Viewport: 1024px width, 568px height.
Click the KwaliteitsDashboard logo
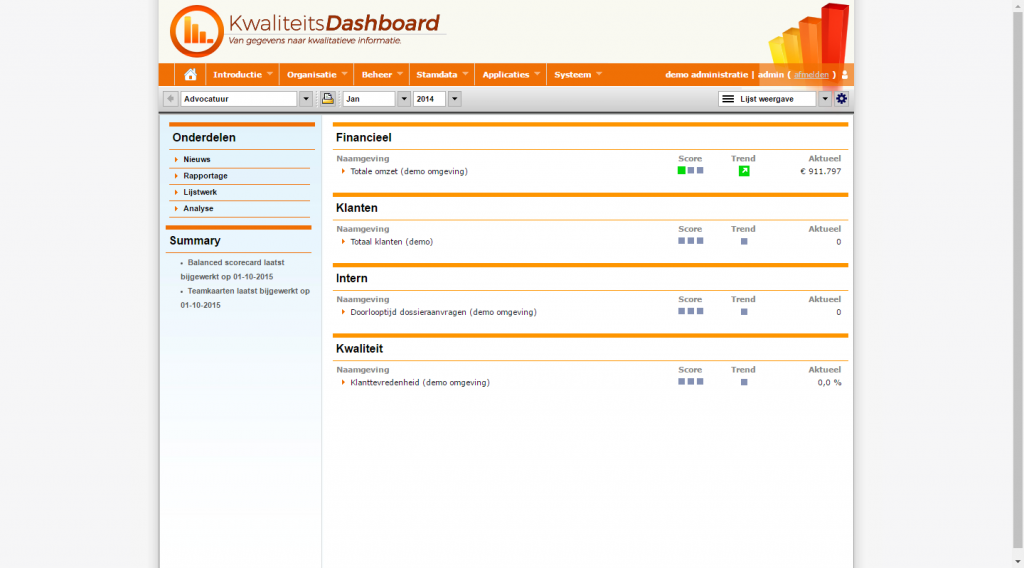[305, 31]
